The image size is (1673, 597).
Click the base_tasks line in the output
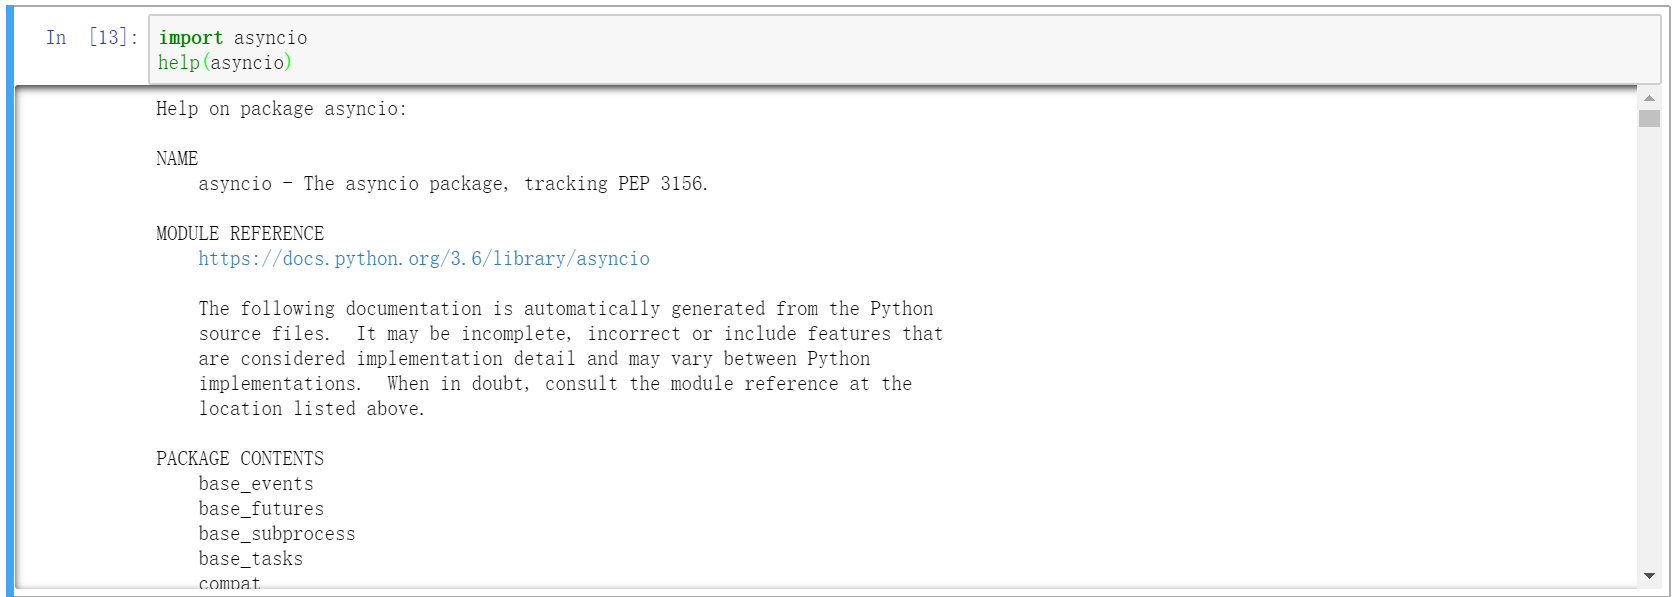click(250, 558)
